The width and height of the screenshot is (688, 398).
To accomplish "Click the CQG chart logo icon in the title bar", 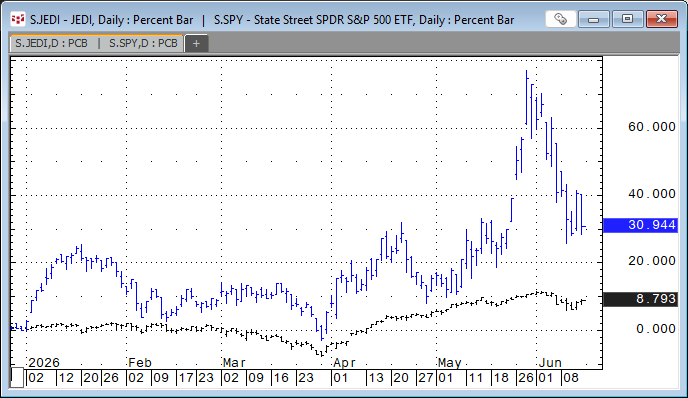I will click(18, 19).
